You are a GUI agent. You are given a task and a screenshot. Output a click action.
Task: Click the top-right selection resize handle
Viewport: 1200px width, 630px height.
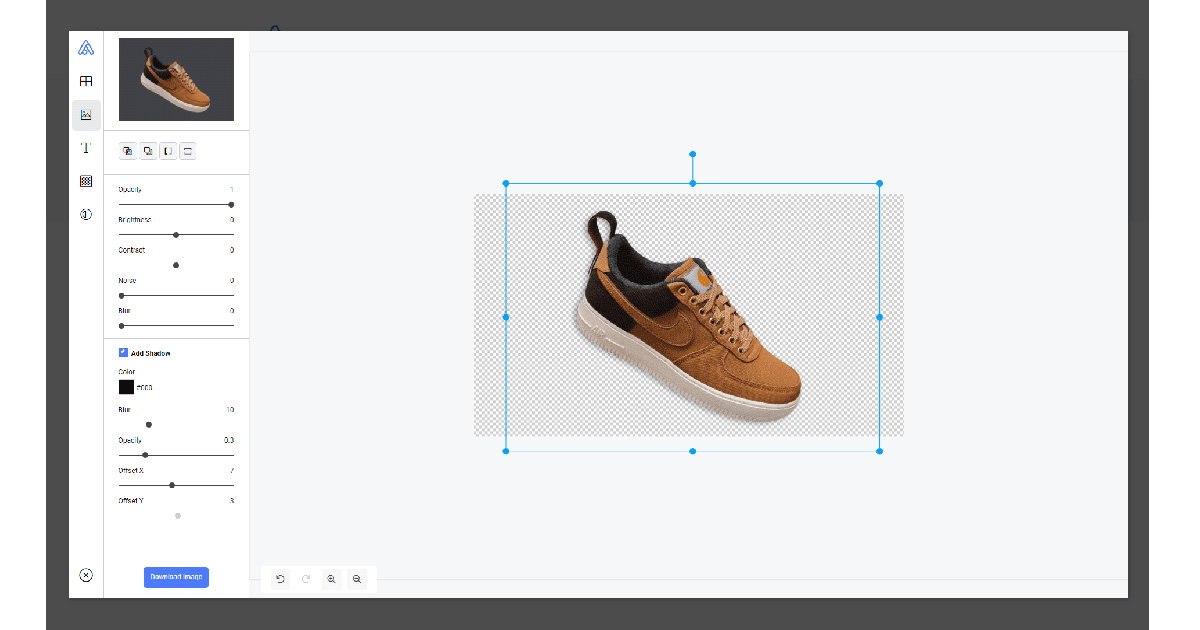[879, 183]
